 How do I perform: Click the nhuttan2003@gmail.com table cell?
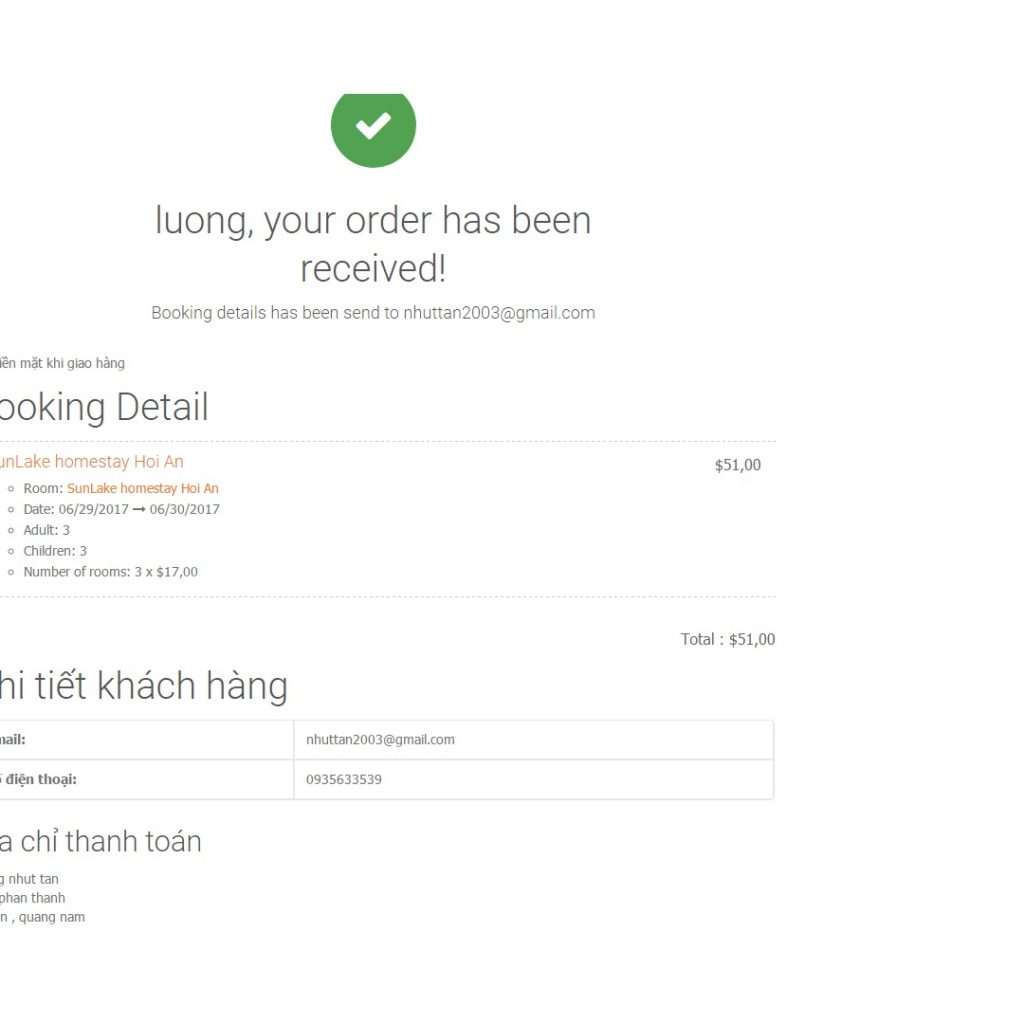pyautogui.click(x=534, y=740)
